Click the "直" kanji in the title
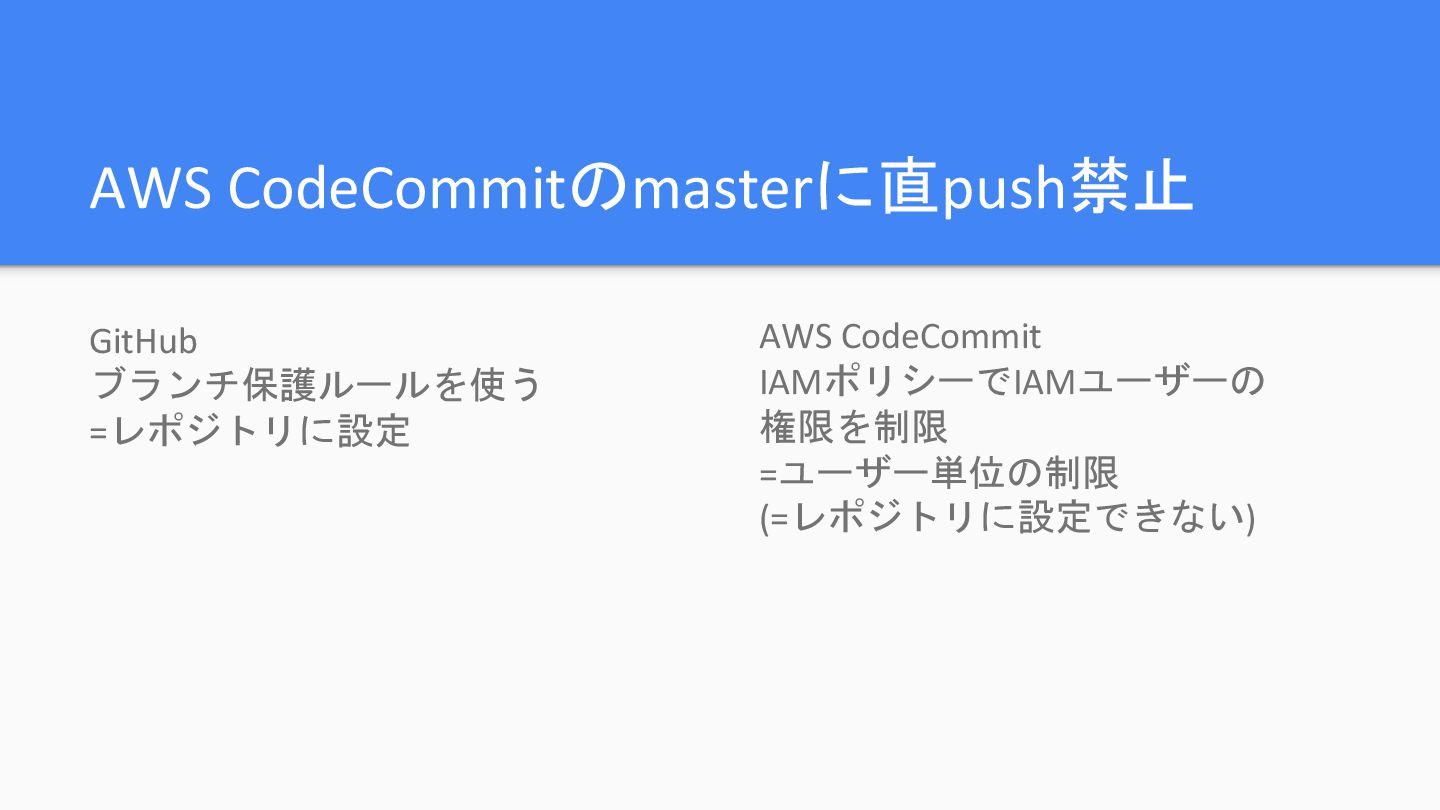The image size is (1440, 810). click(x=912, y=189)
